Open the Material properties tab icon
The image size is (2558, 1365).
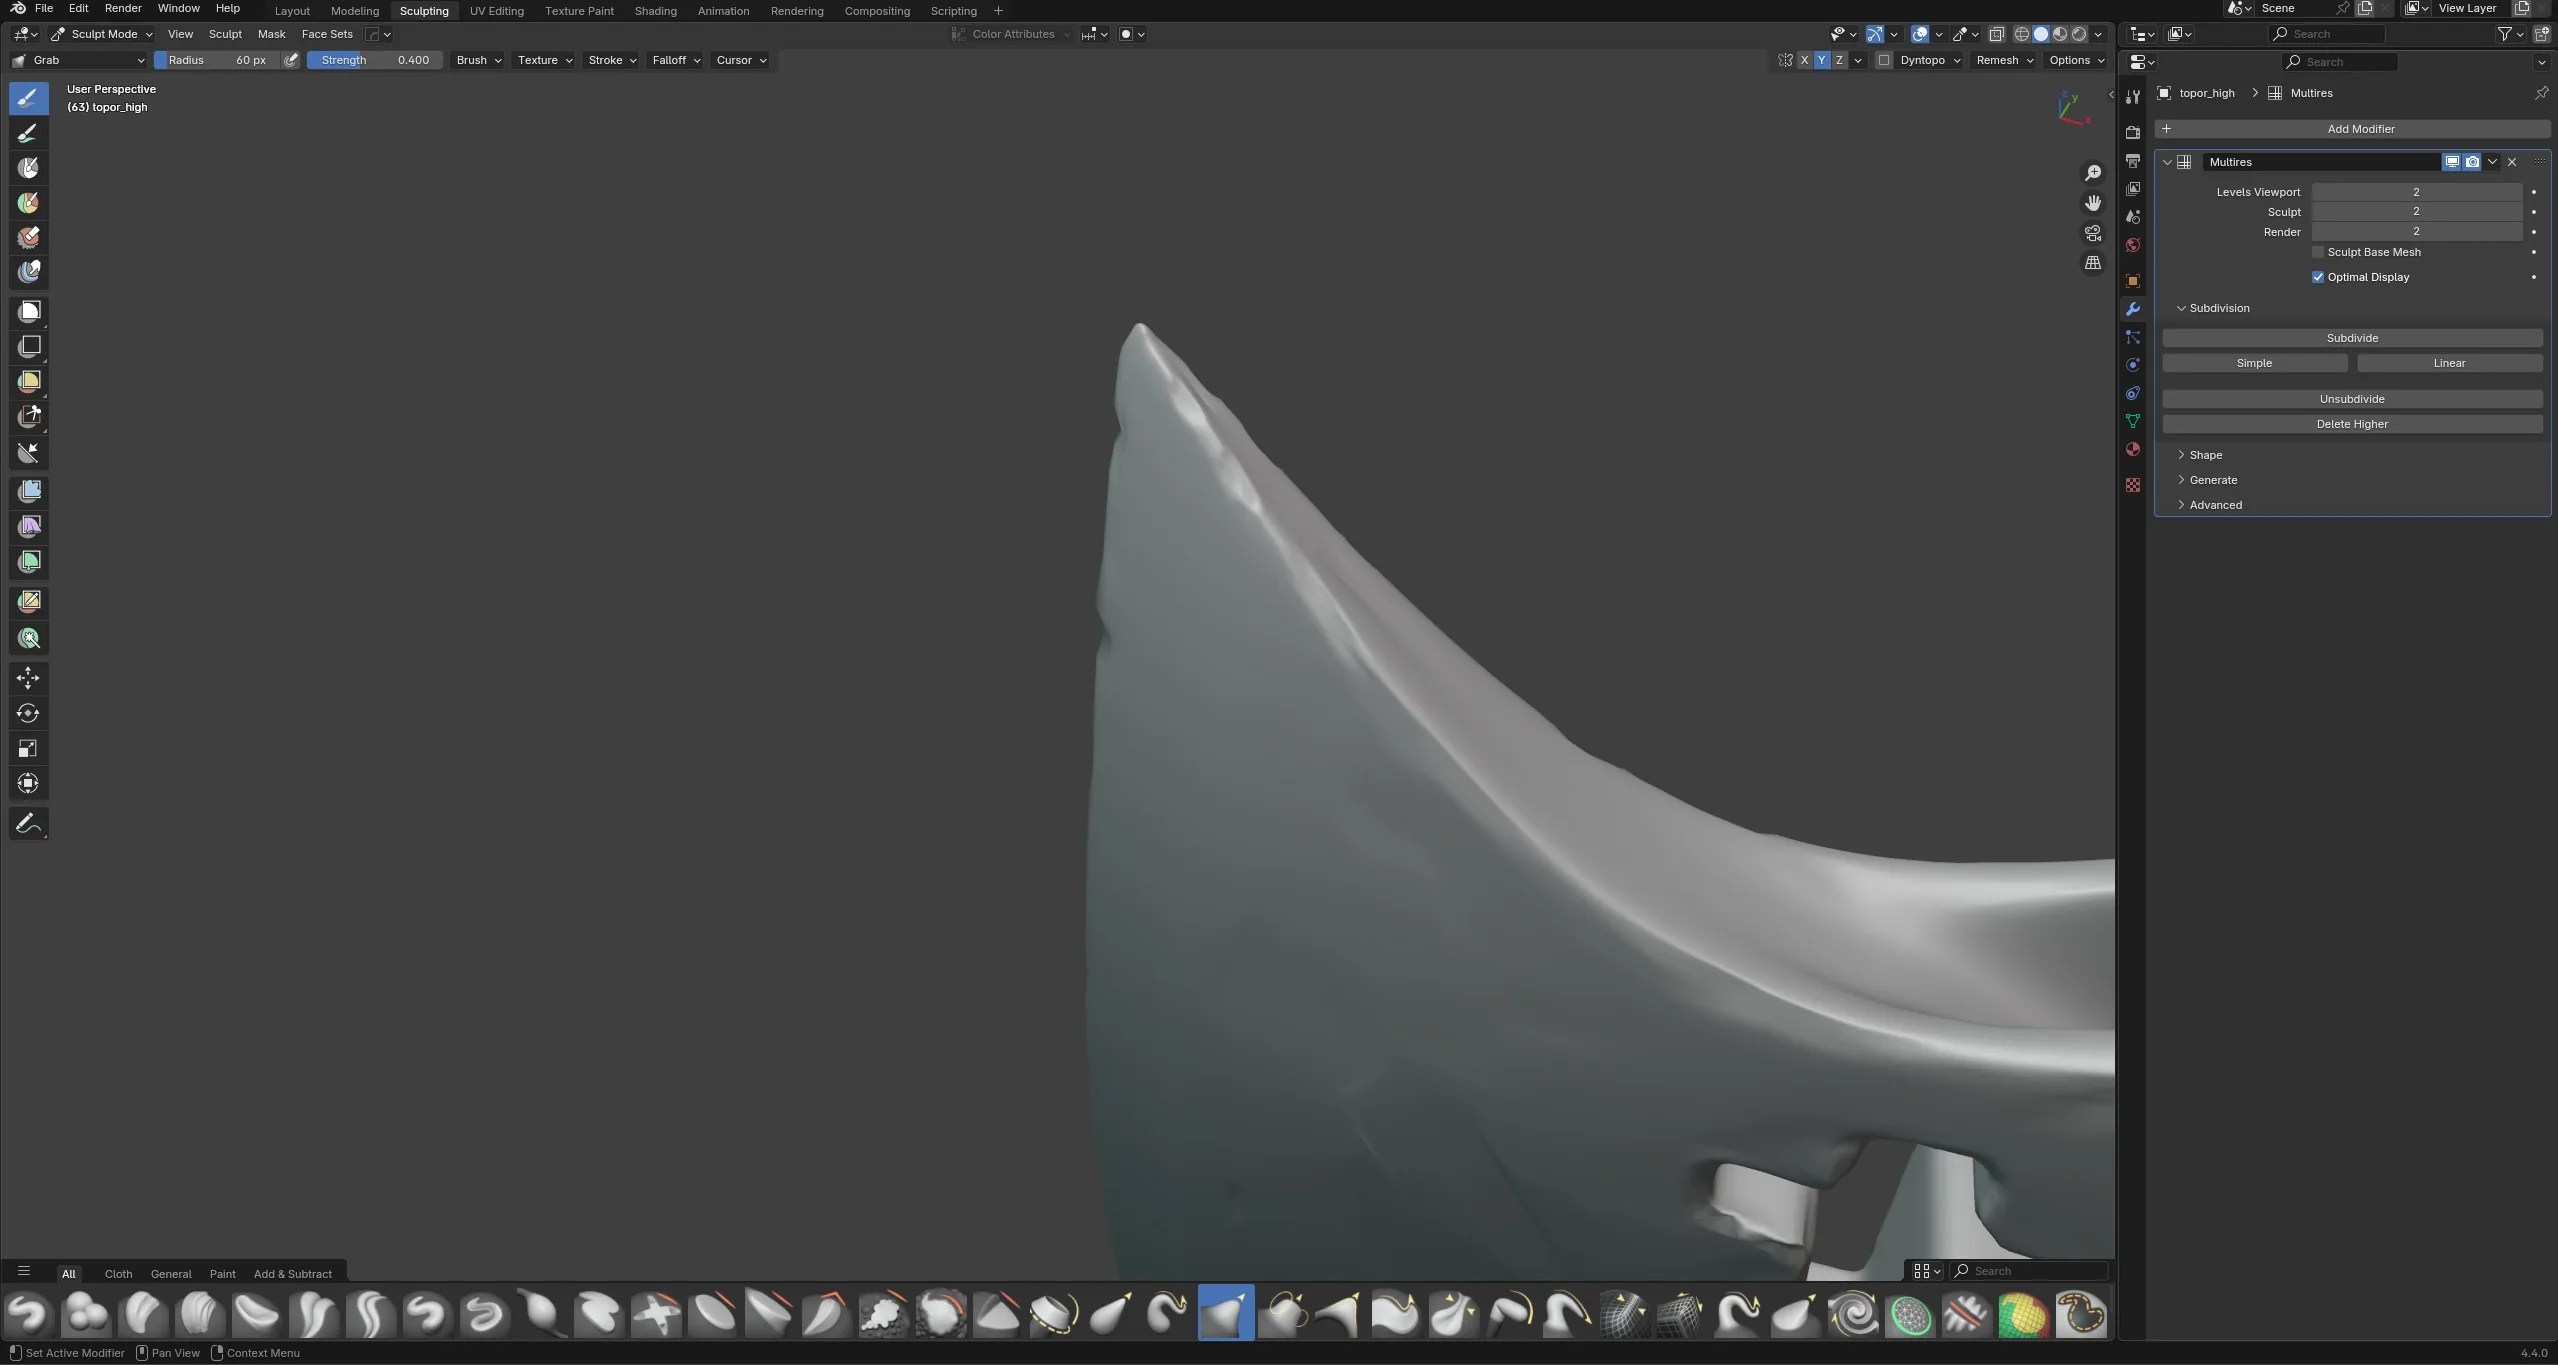coord(2132,449)
